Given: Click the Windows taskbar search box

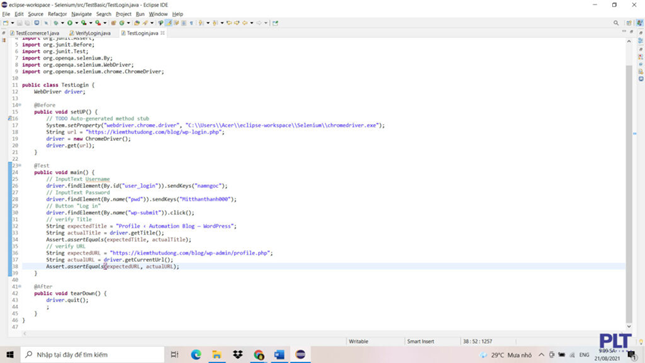Looking at the screenshot, I should click(x=92, y=354).
